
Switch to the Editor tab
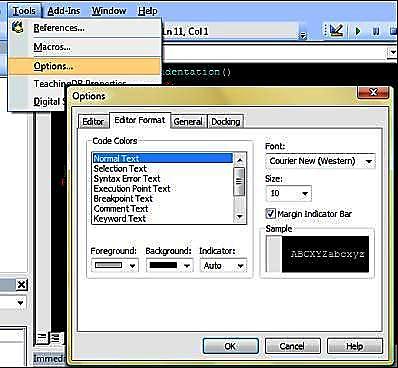tap(93, 122)
